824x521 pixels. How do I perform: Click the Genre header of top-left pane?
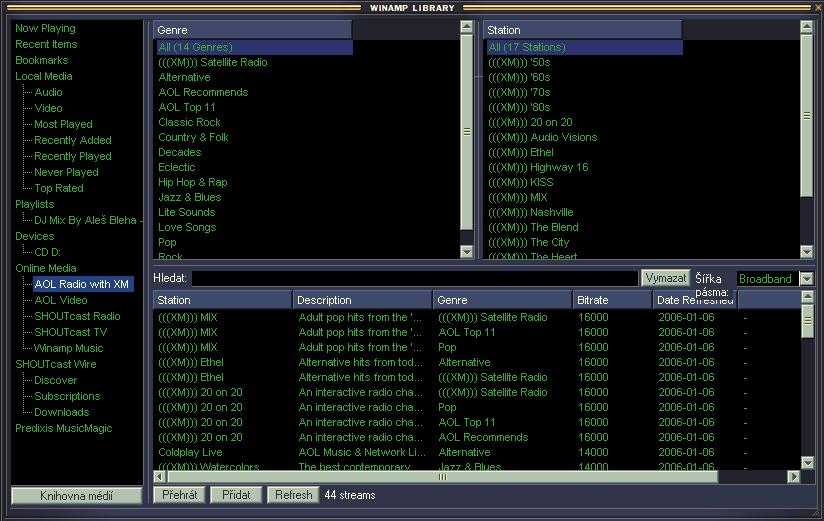[x=252, y=30]
